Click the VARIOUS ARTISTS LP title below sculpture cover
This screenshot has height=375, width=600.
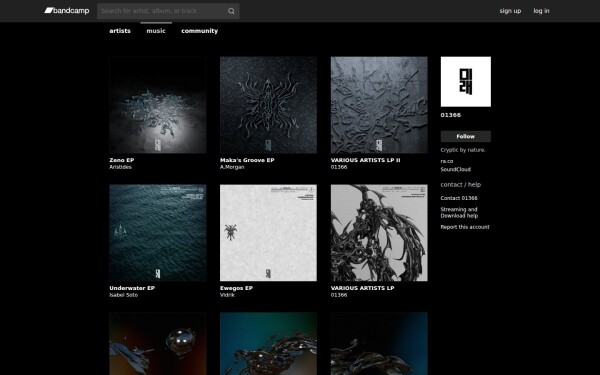pyautogui.click(x=362, y=288)
